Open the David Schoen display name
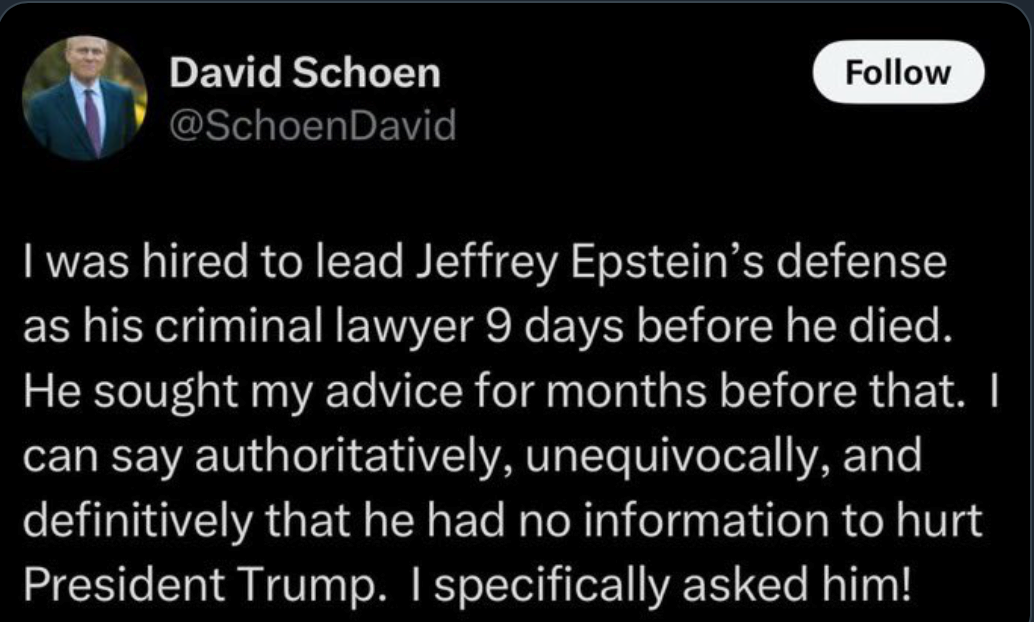Viewport: 1034px width, 622px height. (x=305, y=72)
